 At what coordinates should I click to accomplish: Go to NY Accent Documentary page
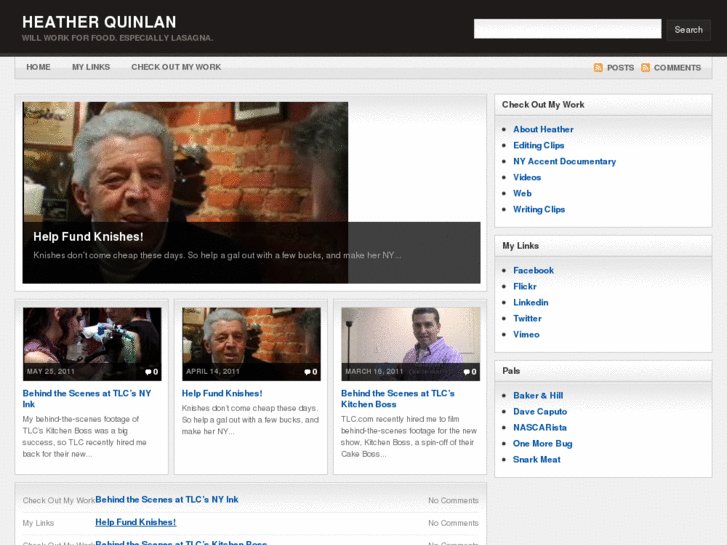click(564, 161)
